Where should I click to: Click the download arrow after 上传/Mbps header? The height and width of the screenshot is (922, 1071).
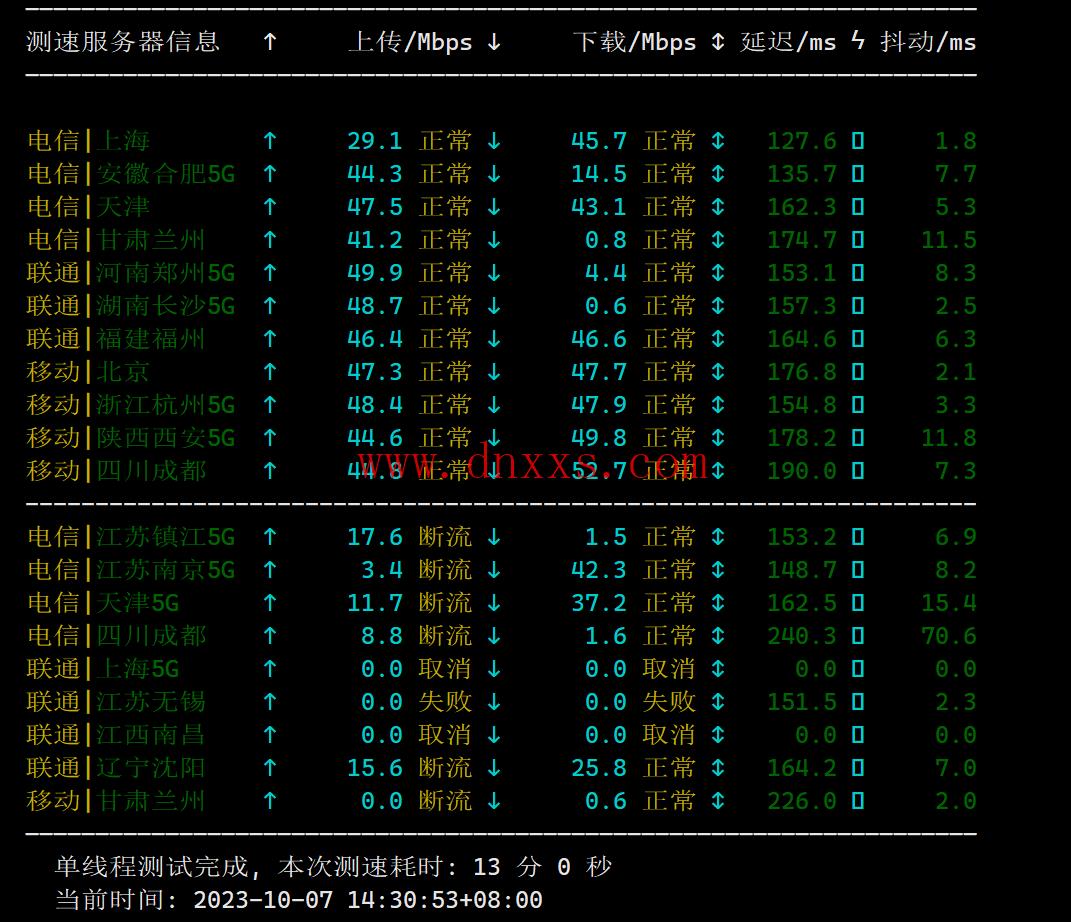(493, 42)
